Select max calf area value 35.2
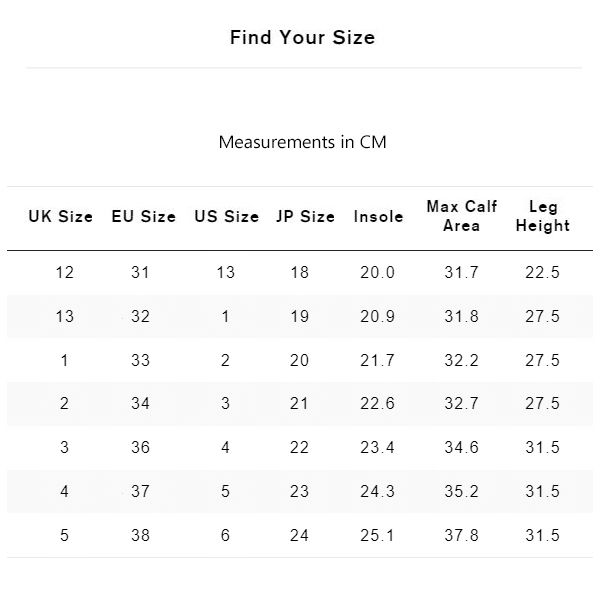 461,492
